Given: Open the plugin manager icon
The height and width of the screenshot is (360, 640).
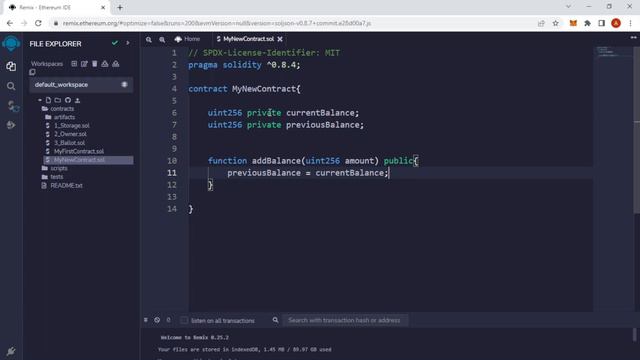Looking at the screenshot, I should click(11, 351).
